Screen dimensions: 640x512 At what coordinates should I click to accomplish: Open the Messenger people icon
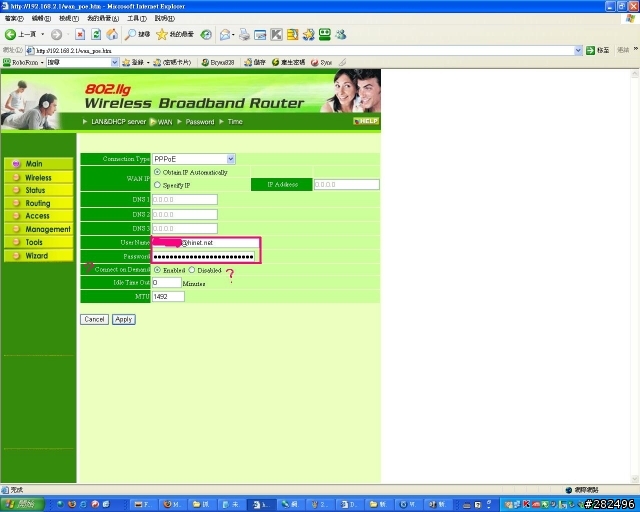tap(341, 35)
